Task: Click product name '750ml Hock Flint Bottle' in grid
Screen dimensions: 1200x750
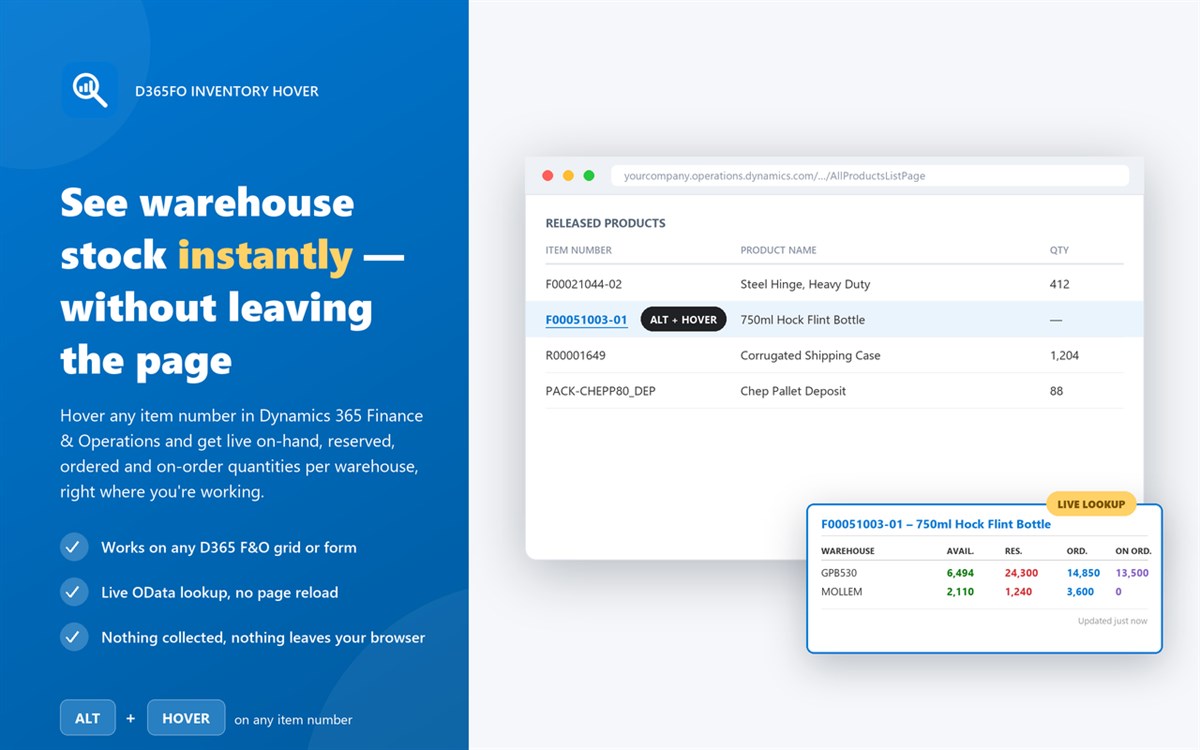Action: pyautogui.click(x=802, y=320)
